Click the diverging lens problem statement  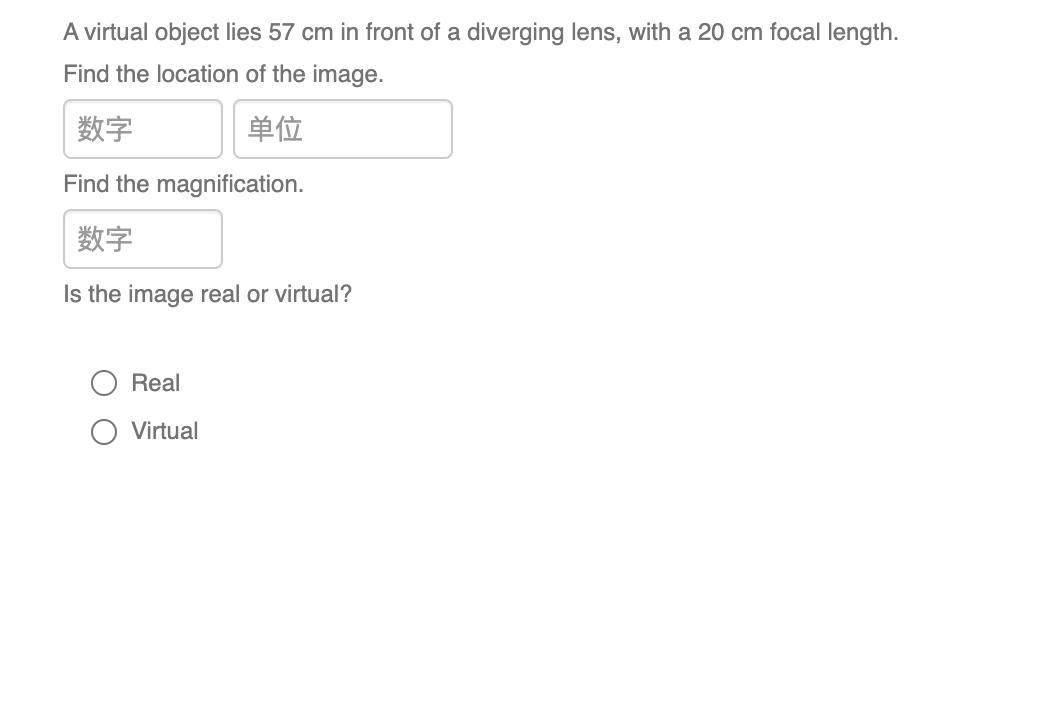pyautogui.click(x=480, y=32)
